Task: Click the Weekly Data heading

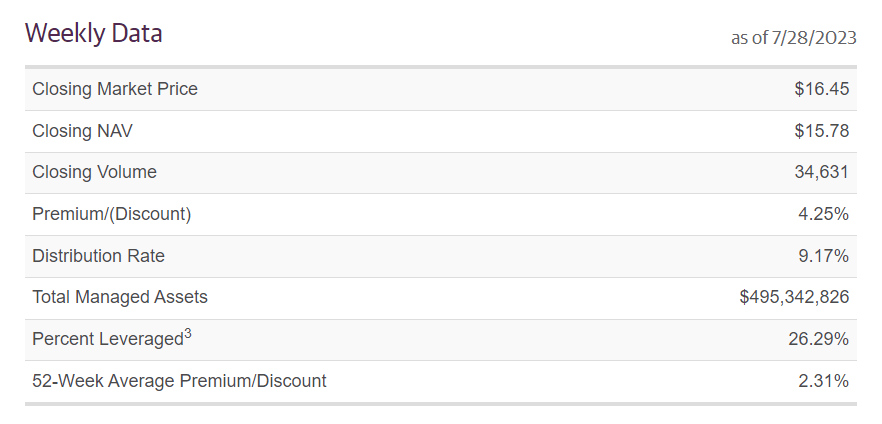Action: (94, 34)
